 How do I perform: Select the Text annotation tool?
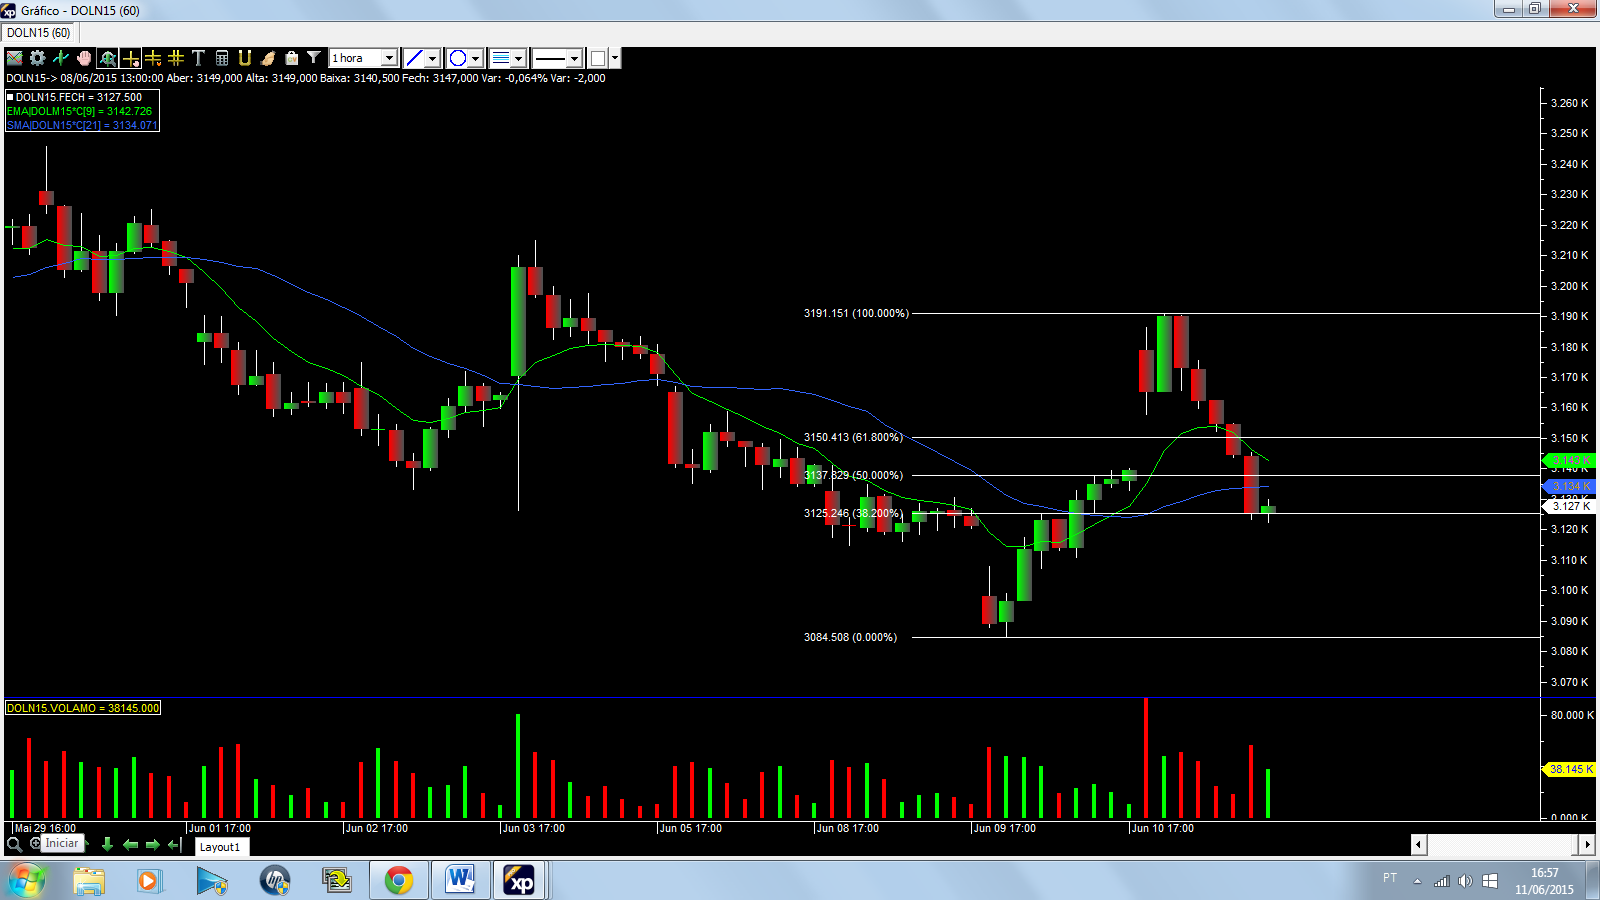point(198,58)
